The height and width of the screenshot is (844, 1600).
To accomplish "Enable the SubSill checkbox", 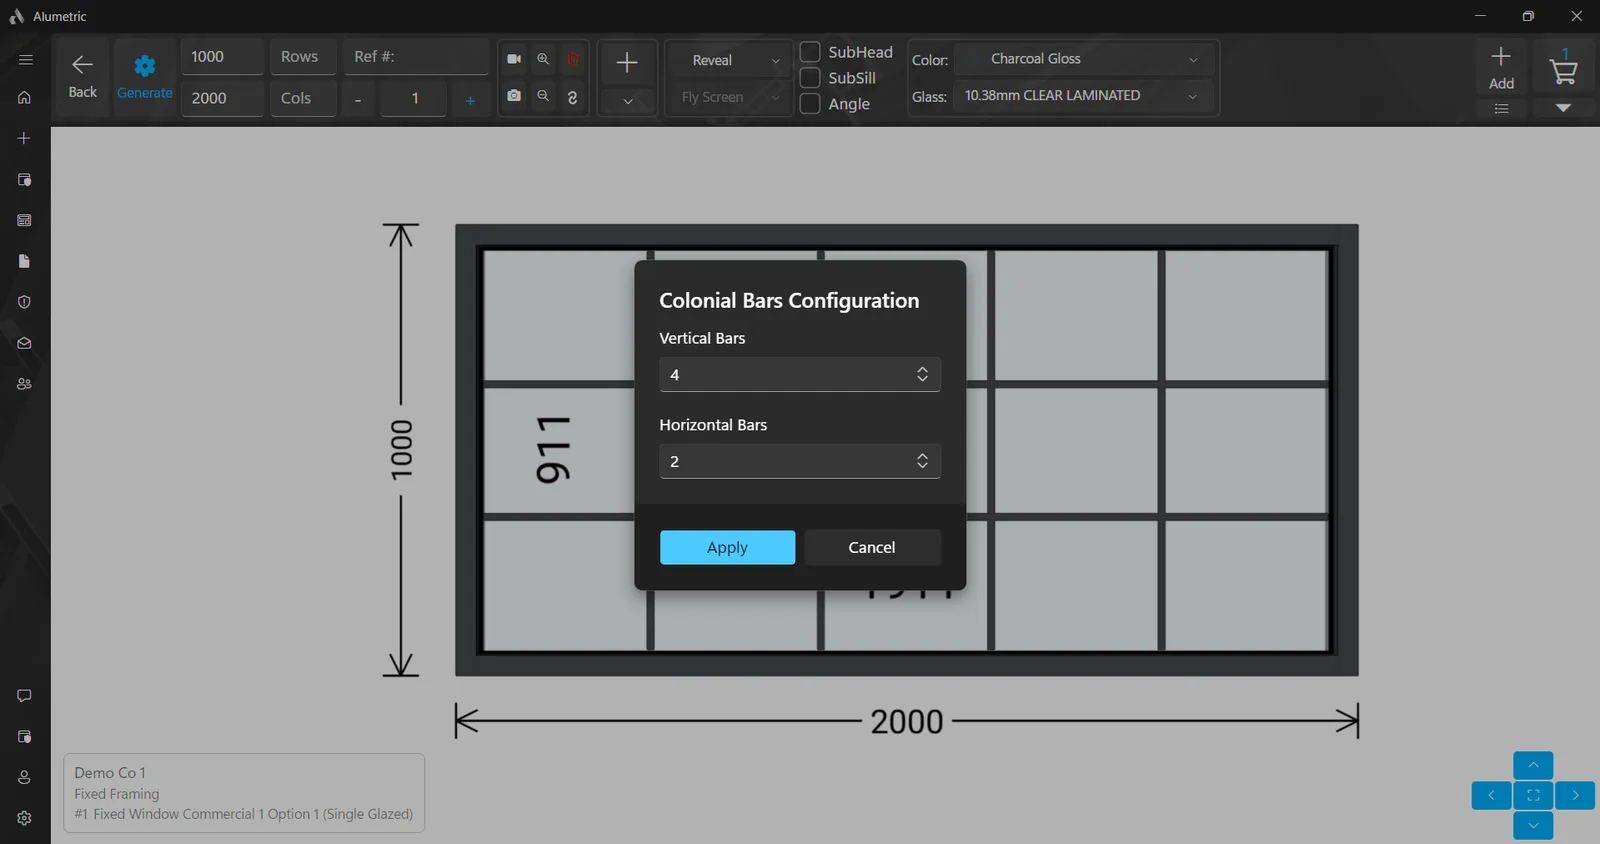I will [x=811, y=78].
